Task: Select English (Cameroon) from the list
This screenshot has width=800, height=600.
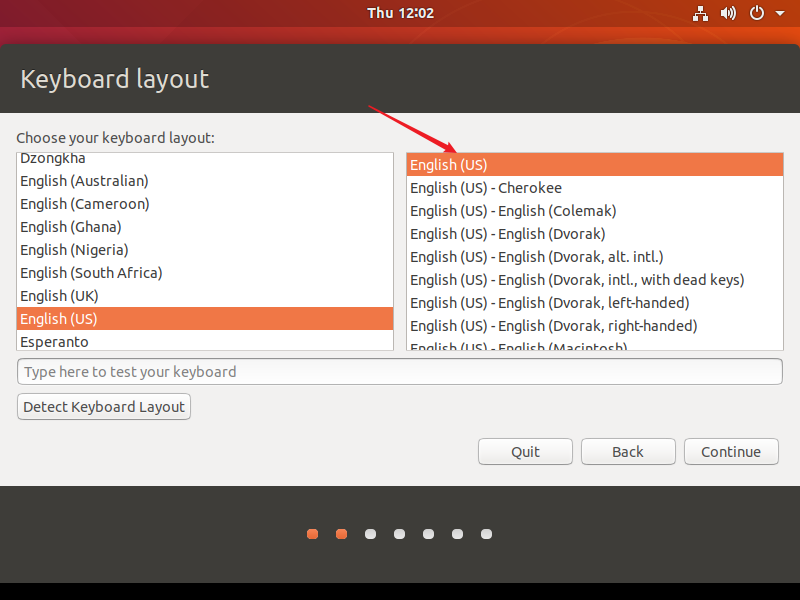Action: 205,204
